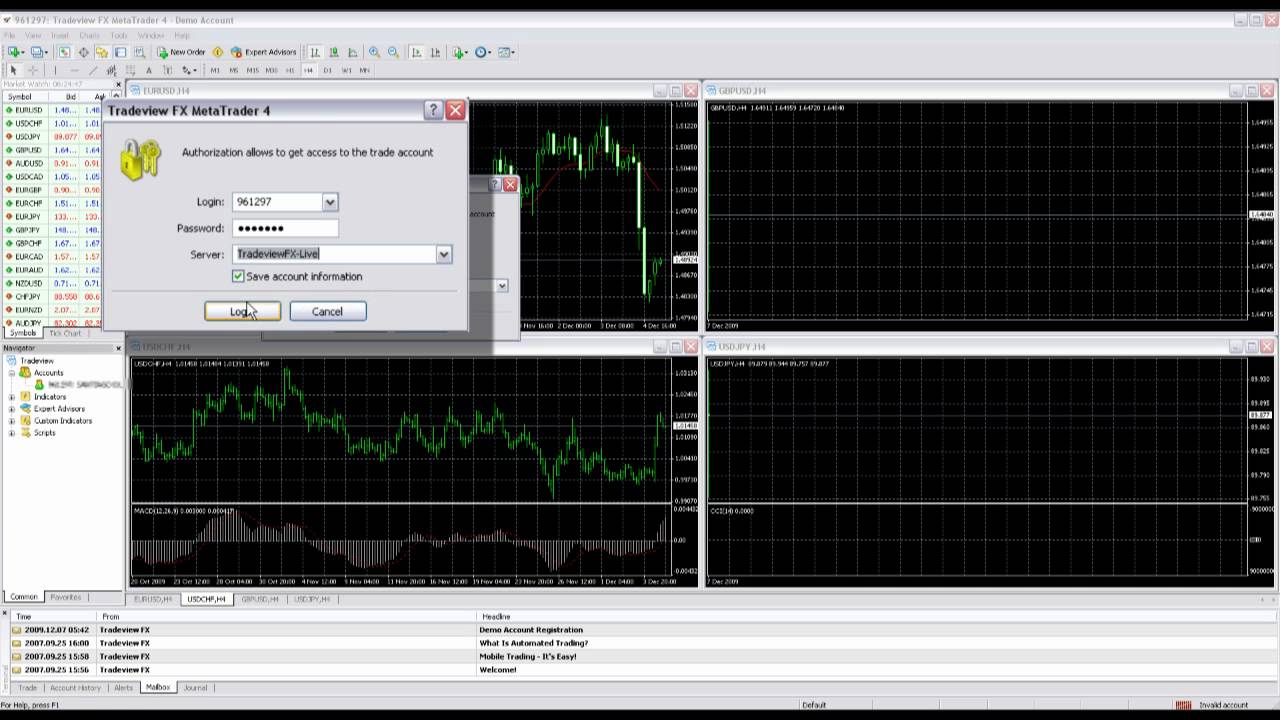Image resolution: width=1280 pixels, height=720 pixels.
Task: Cancel the authorization dialog
Action: click(x=327, y=311)
